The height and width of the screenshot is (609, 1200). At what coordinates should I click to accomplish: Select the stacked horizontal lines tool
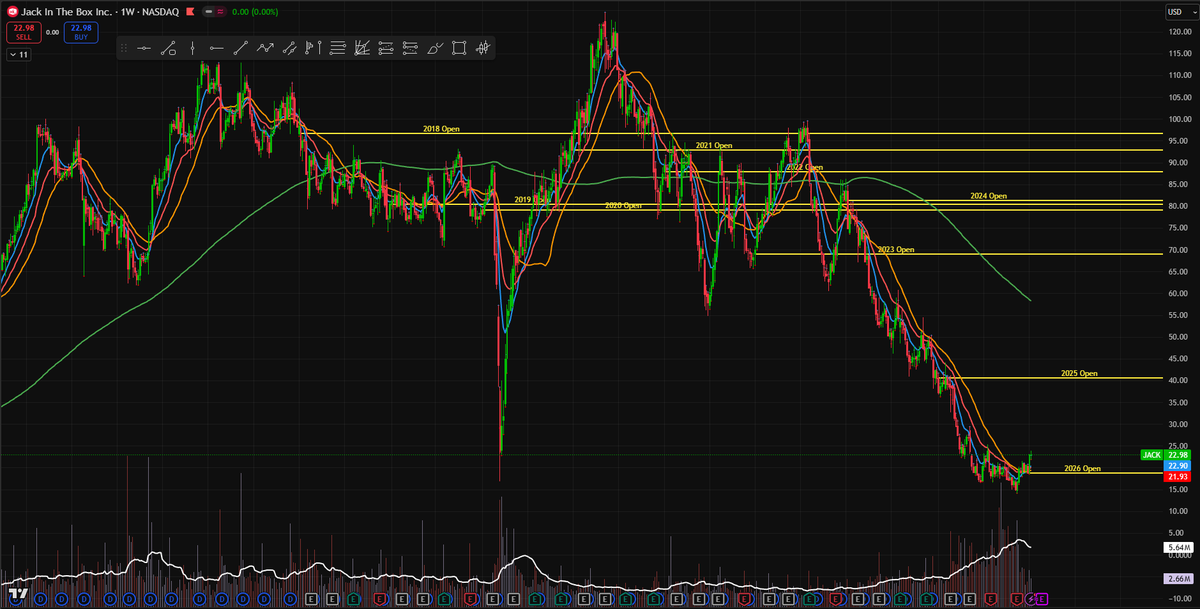click(x=337, y=48)
